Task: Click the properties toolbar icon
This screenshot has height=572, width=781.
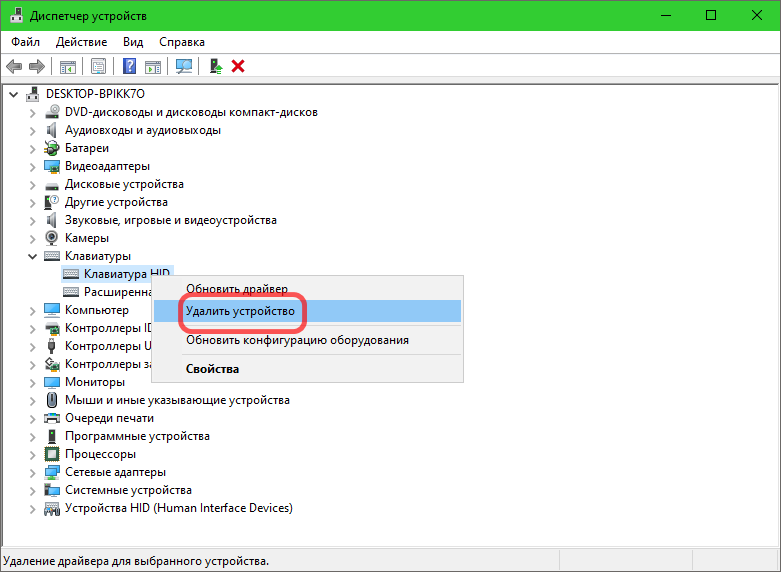Action: point(98,66)
